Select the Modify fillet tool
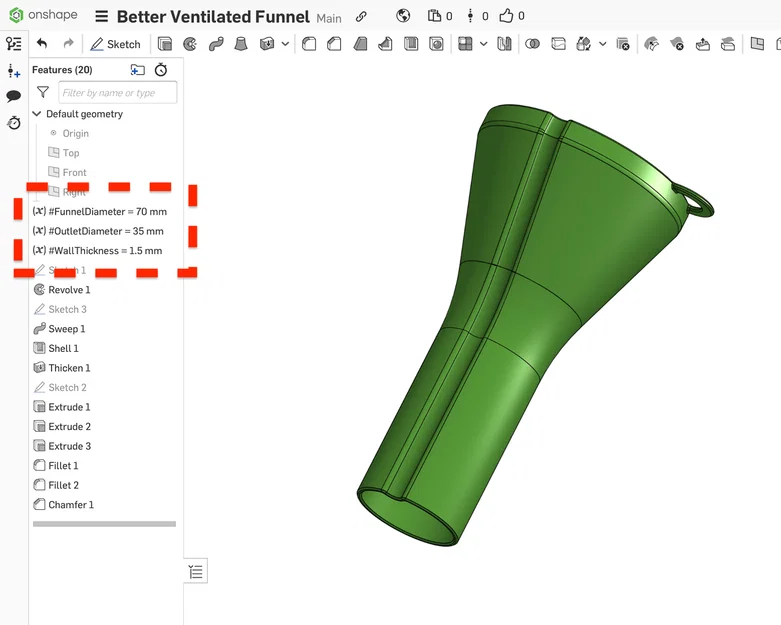 point(651,44)
